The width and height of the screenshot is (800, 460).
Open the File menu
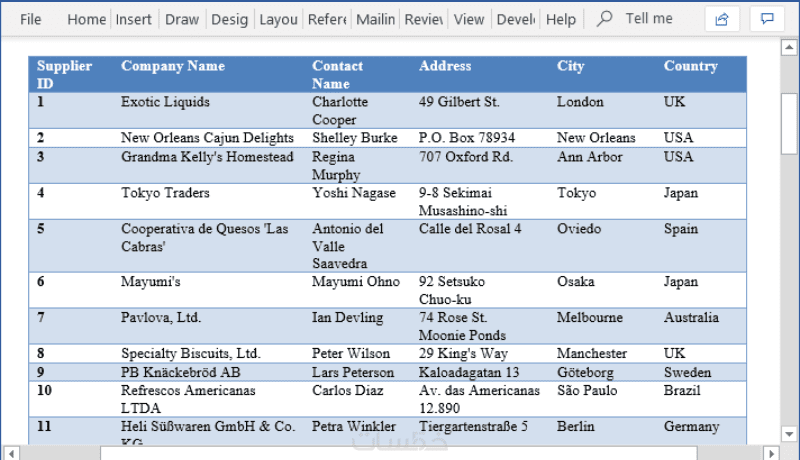(31, 19)
